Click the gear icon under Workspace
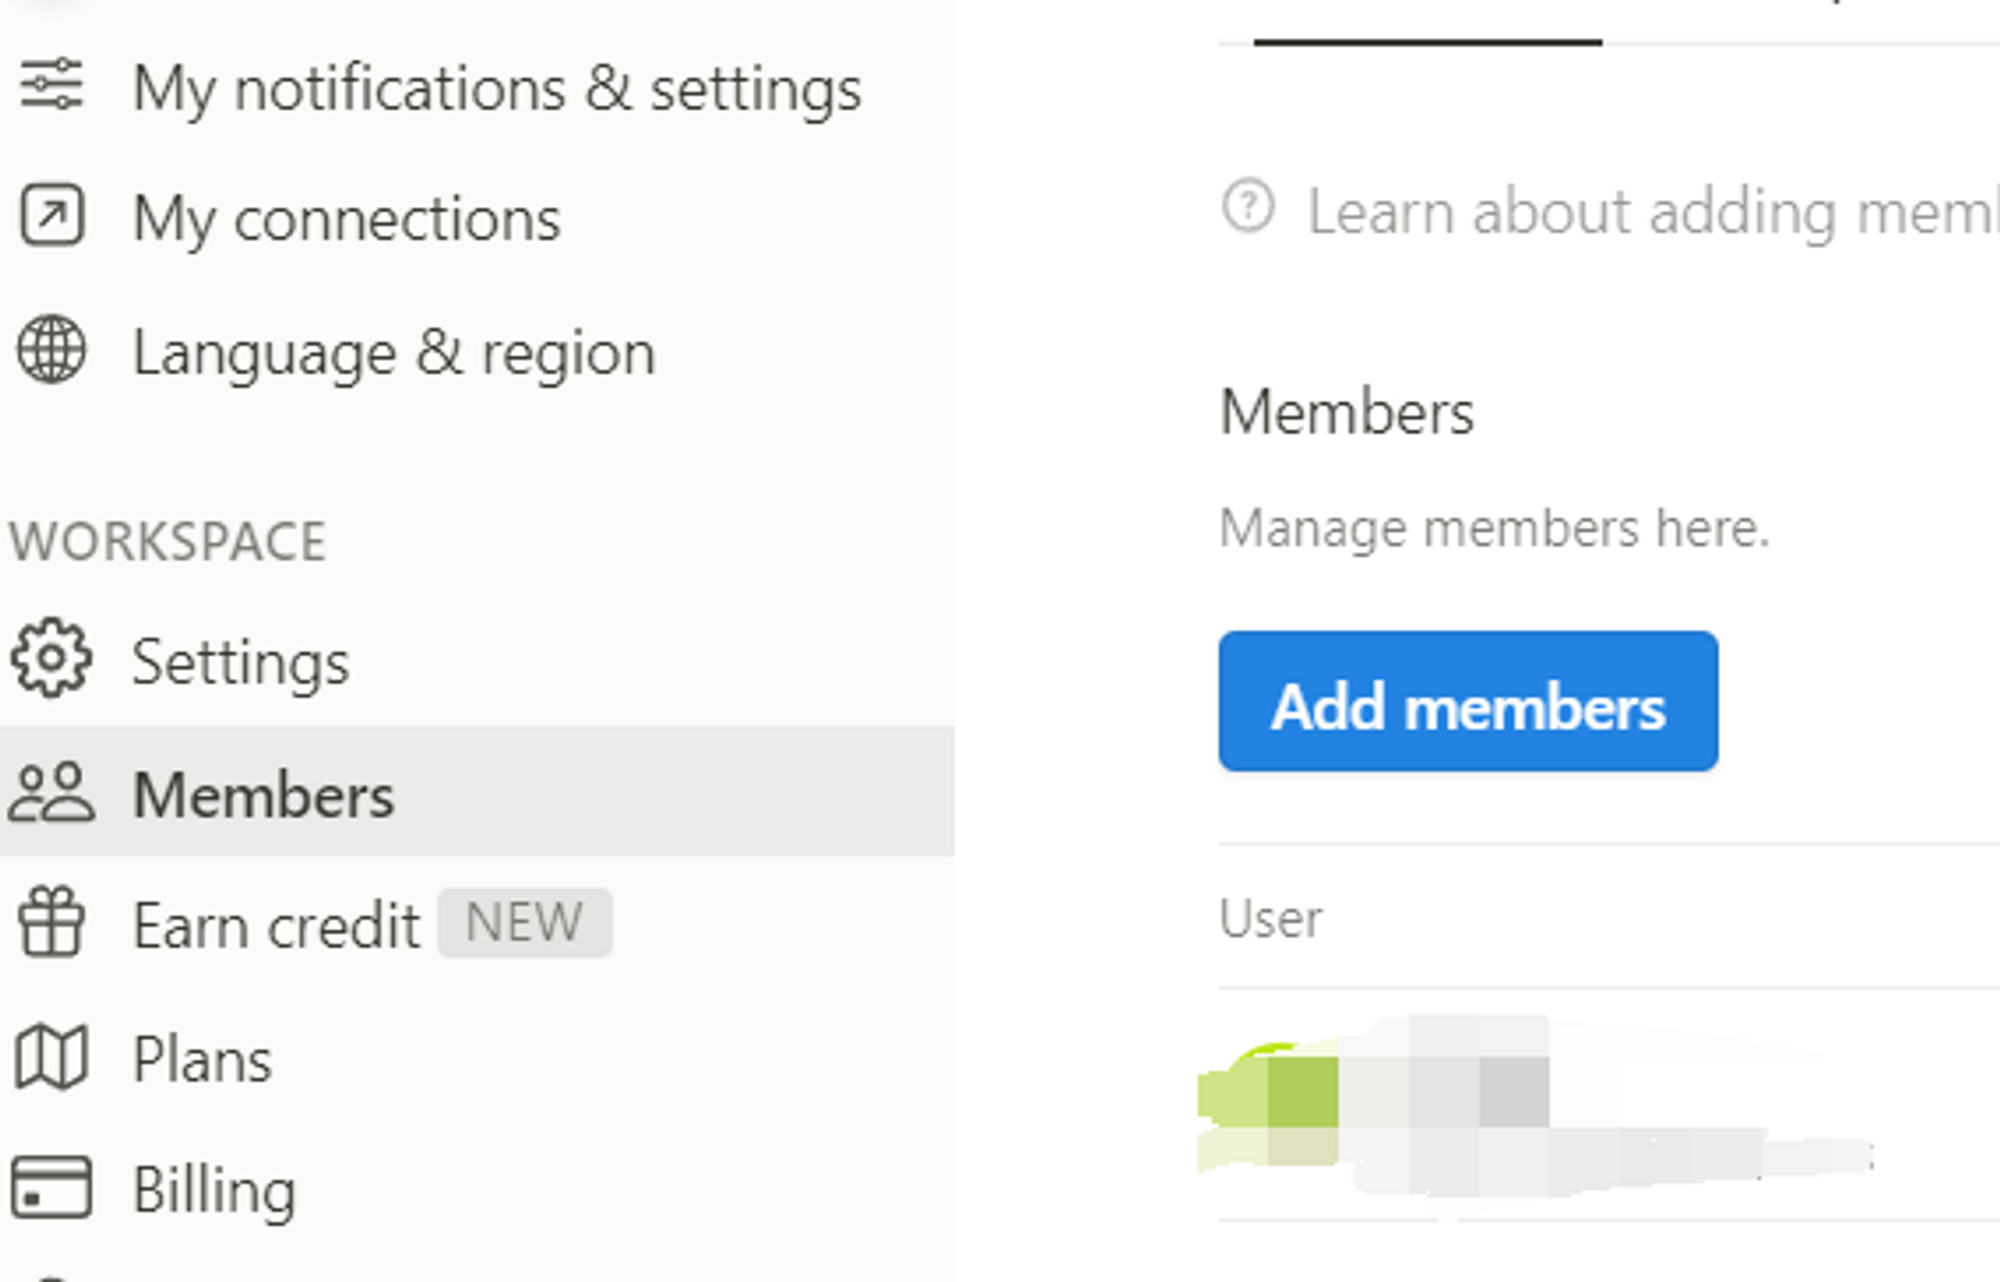The width and height of the screenshot is (2000, 1282). tap(51, 658)
